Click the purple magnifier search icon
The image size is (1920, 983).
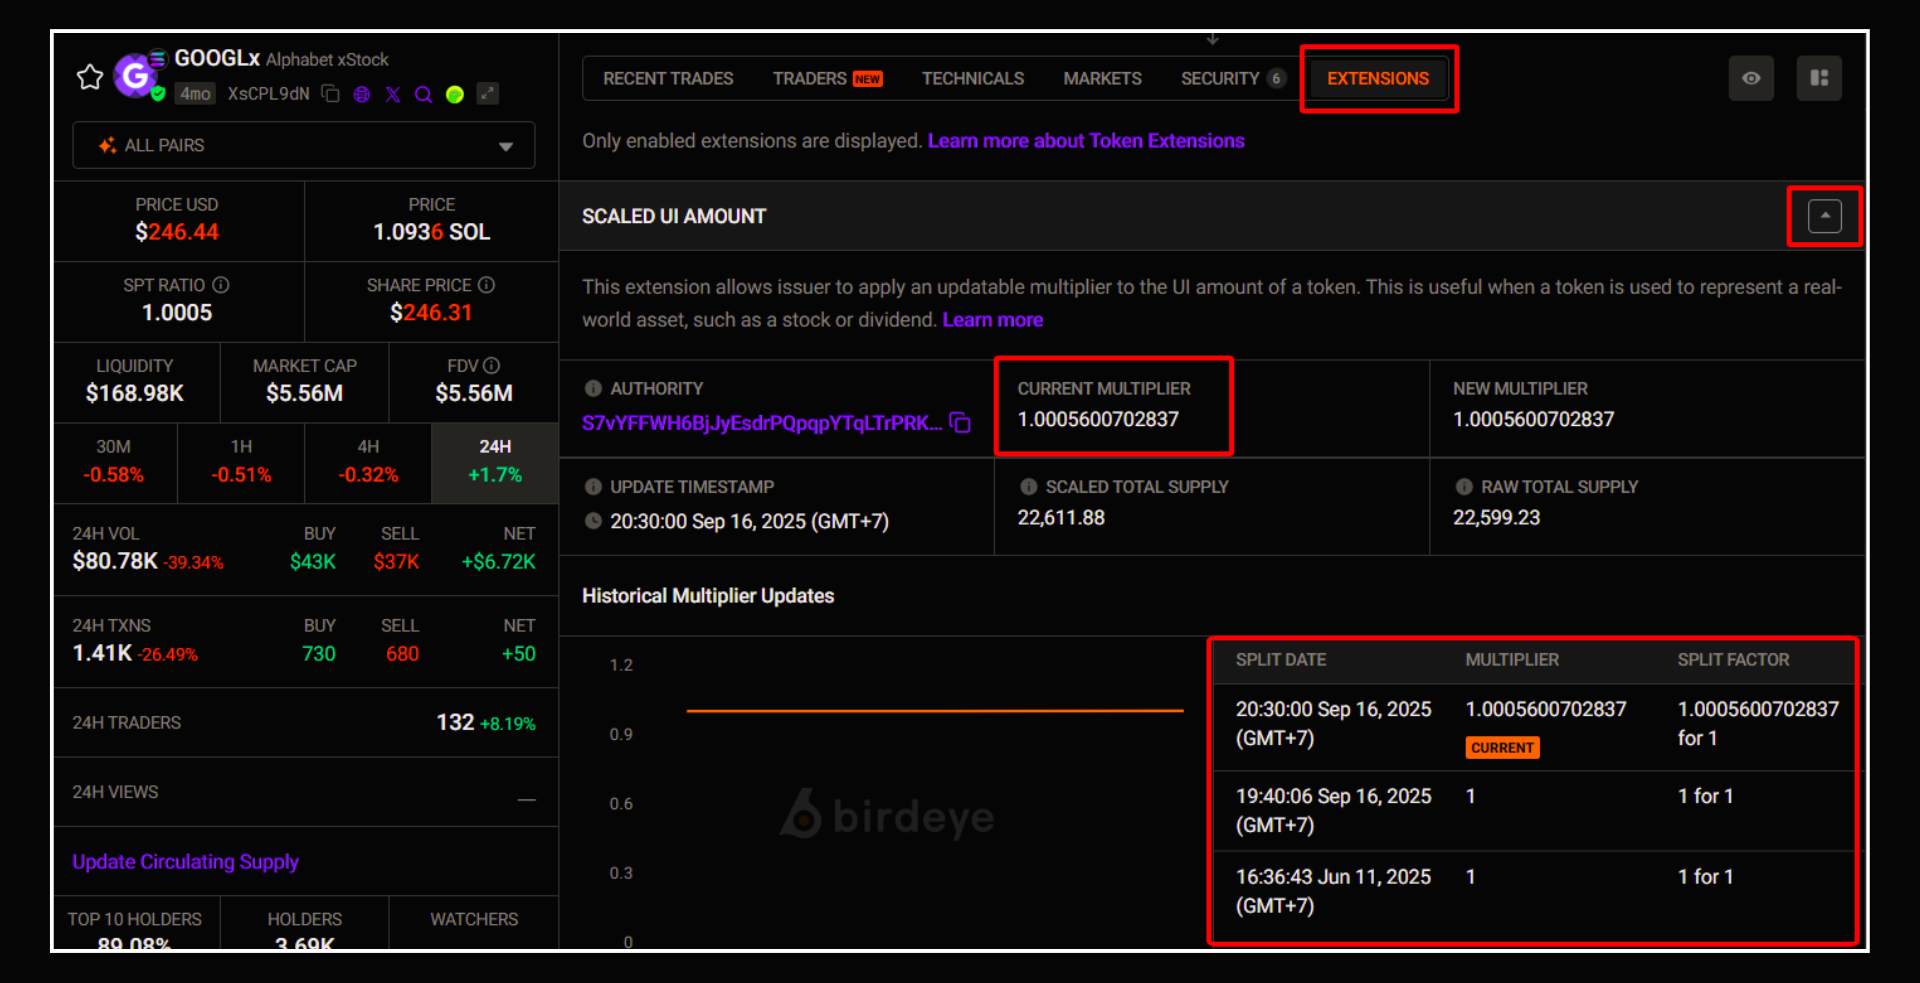pos(423,94)
